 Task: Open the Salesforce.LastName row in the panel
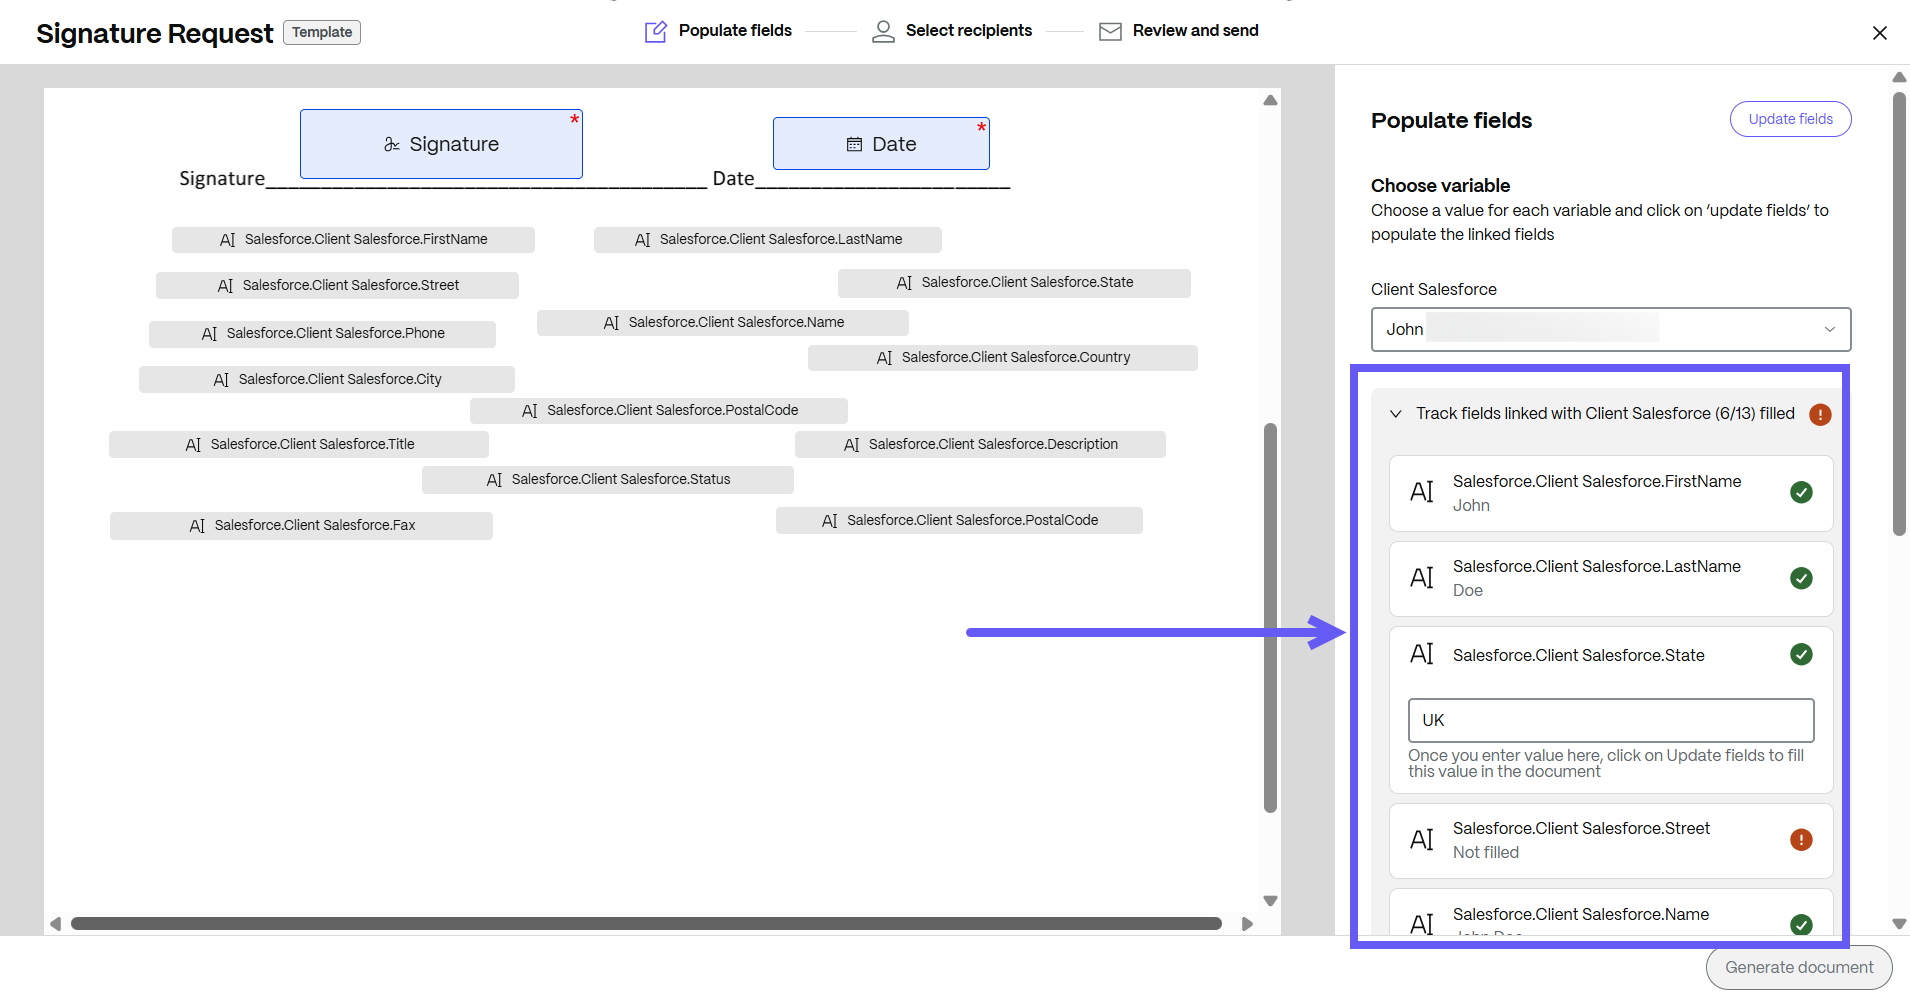tap(1611, 579)
